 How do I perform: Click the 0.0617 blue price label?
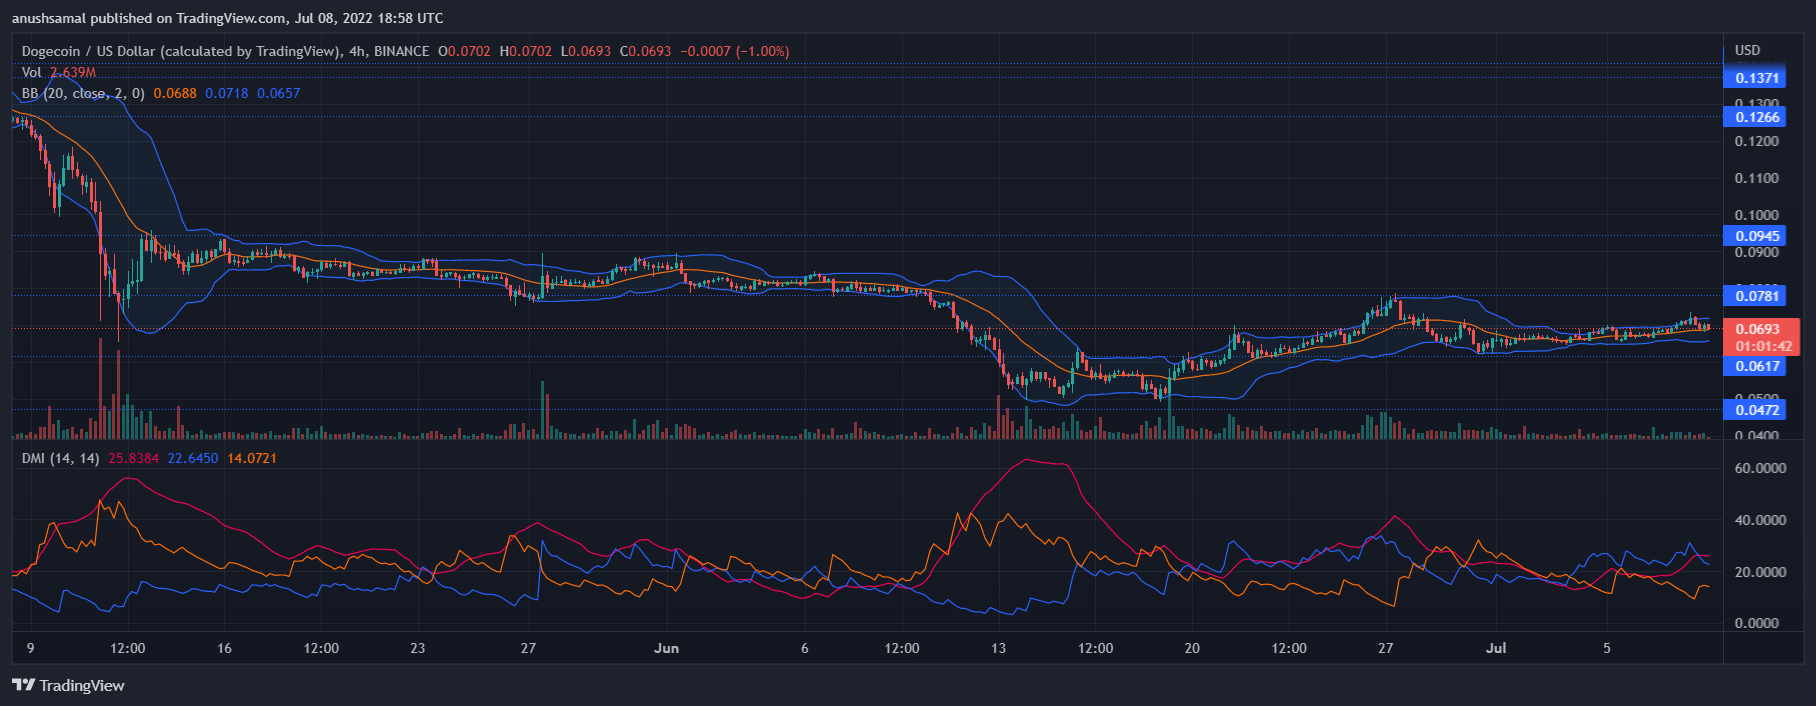click(x=1756, y=366)
